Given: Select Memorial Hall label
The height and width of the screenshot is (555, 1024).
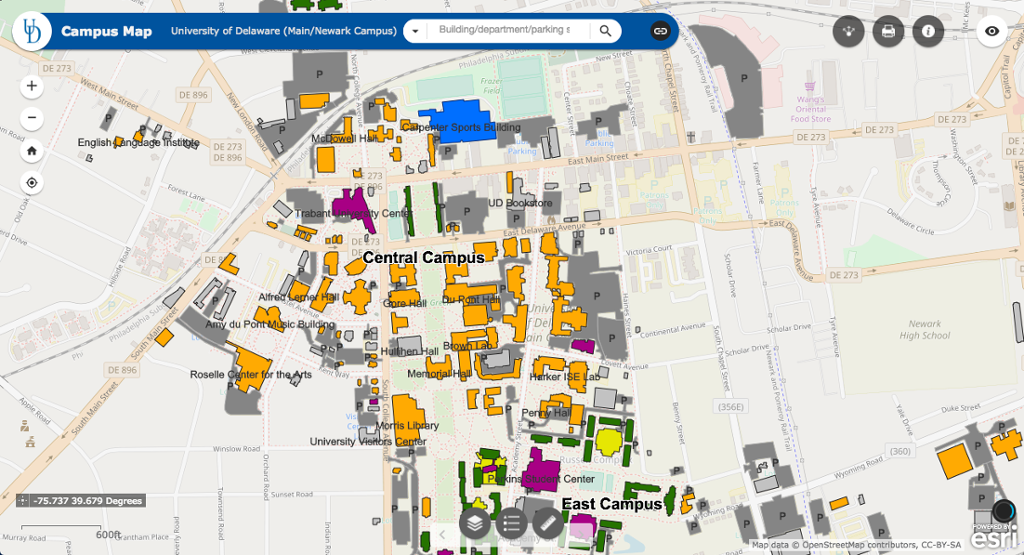Looking at the screenshot, I should (439, 374).
